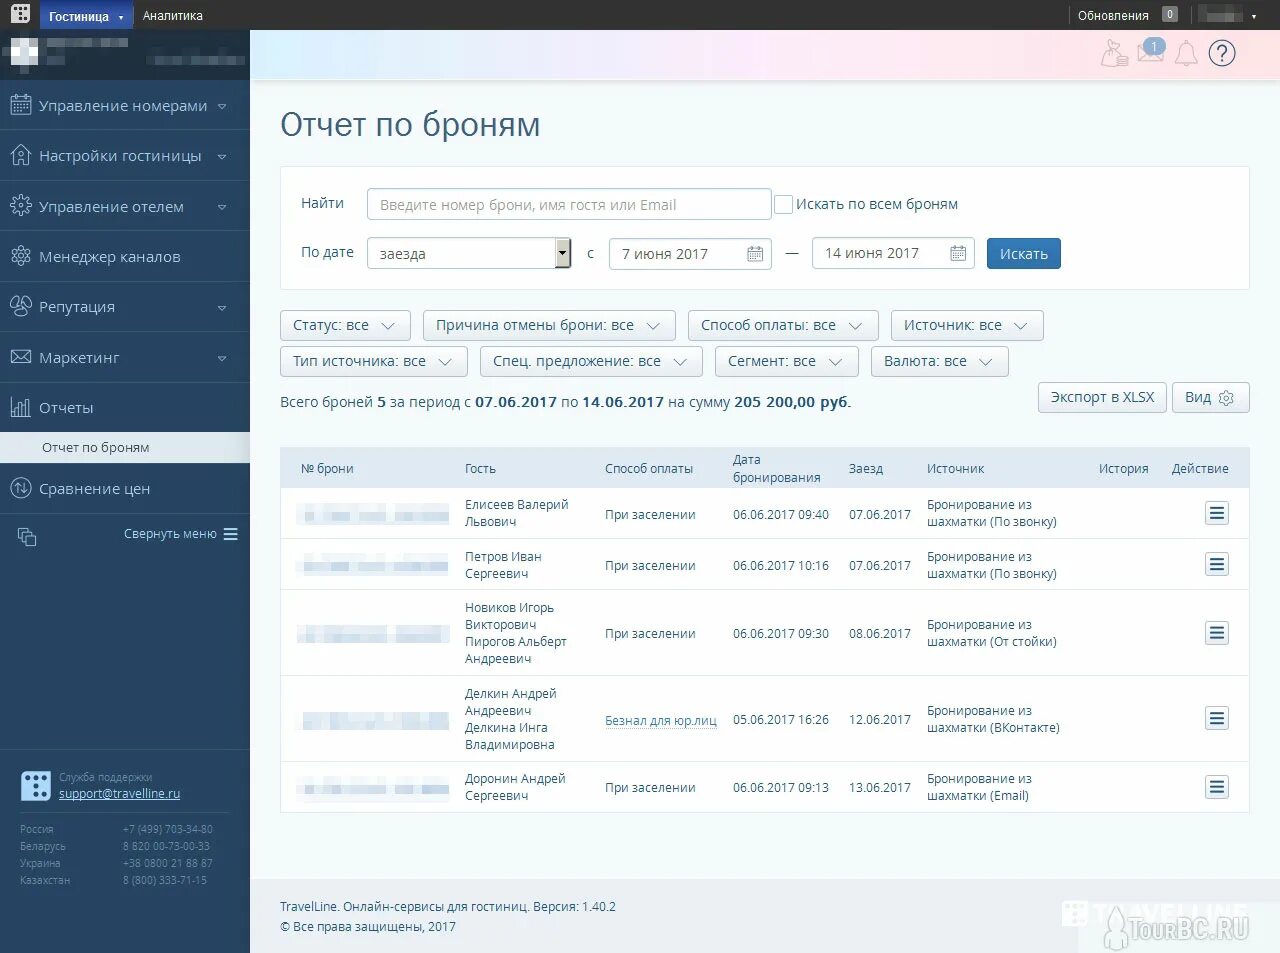The image size is (1280, 953).
Task: Open 'Спец. предложение: все' filter dropdown
Action: (591, 361)
